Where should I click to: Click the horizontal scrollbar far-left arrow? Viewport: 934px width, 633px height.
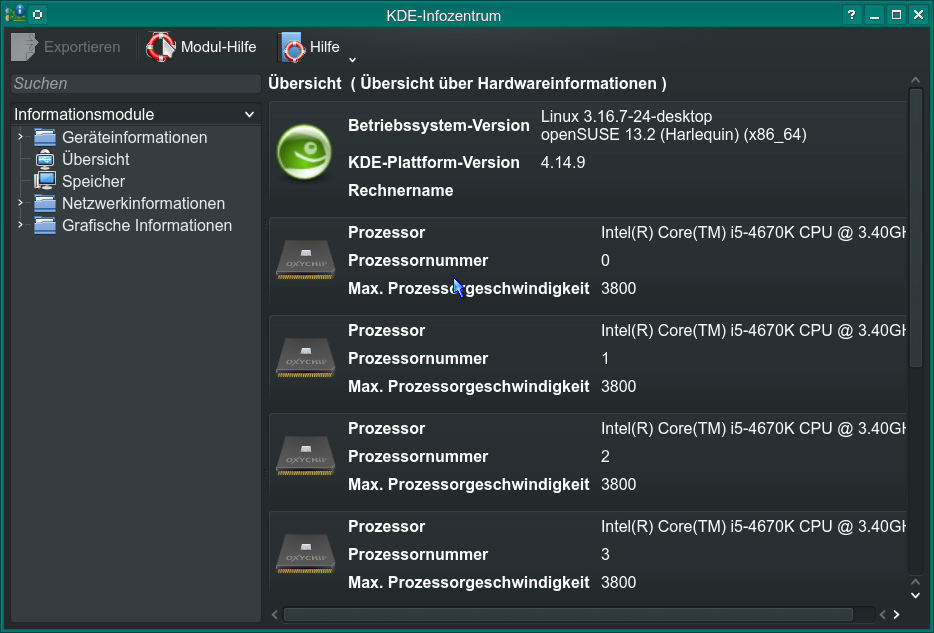(x=275, y=615)
